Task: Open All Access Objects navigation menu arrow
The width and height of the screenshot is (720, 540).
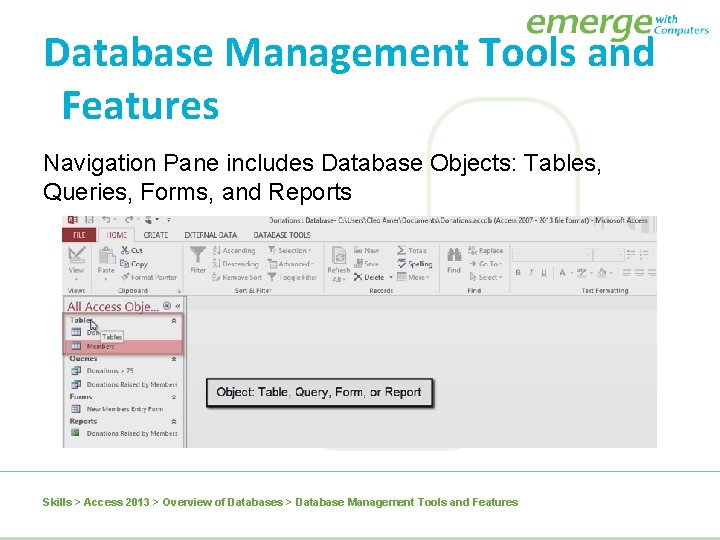Action: (x=167, y=305)
